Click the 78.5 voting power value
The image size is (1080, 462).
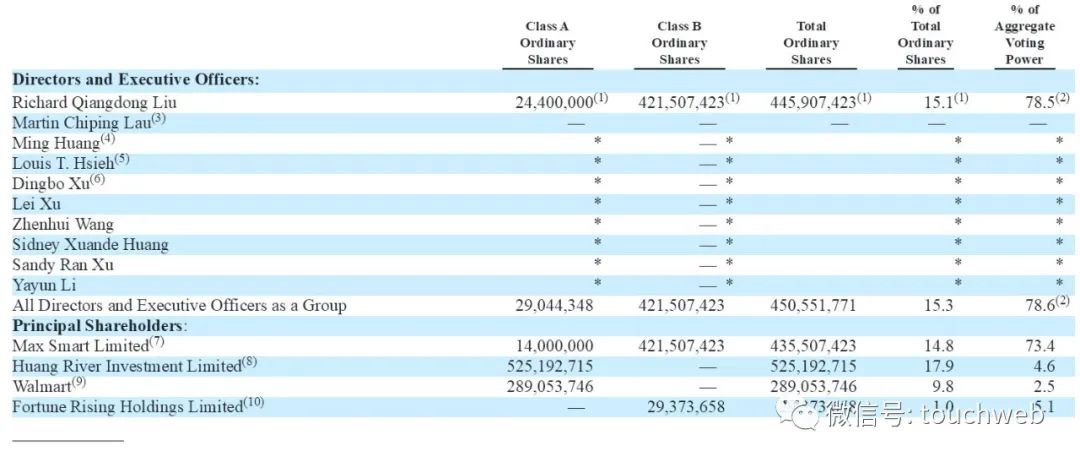click(1039, 103)
